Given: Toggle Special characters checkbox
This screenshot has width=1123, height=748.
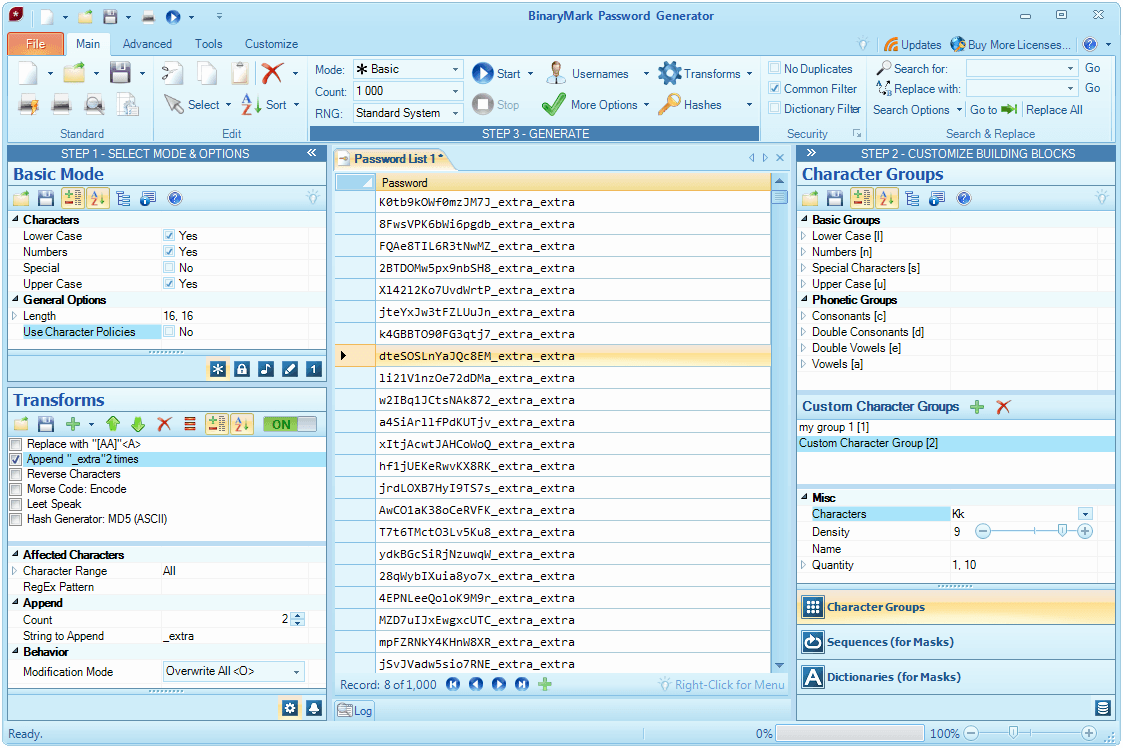Looking at the screenshot, I should point(169,267).
